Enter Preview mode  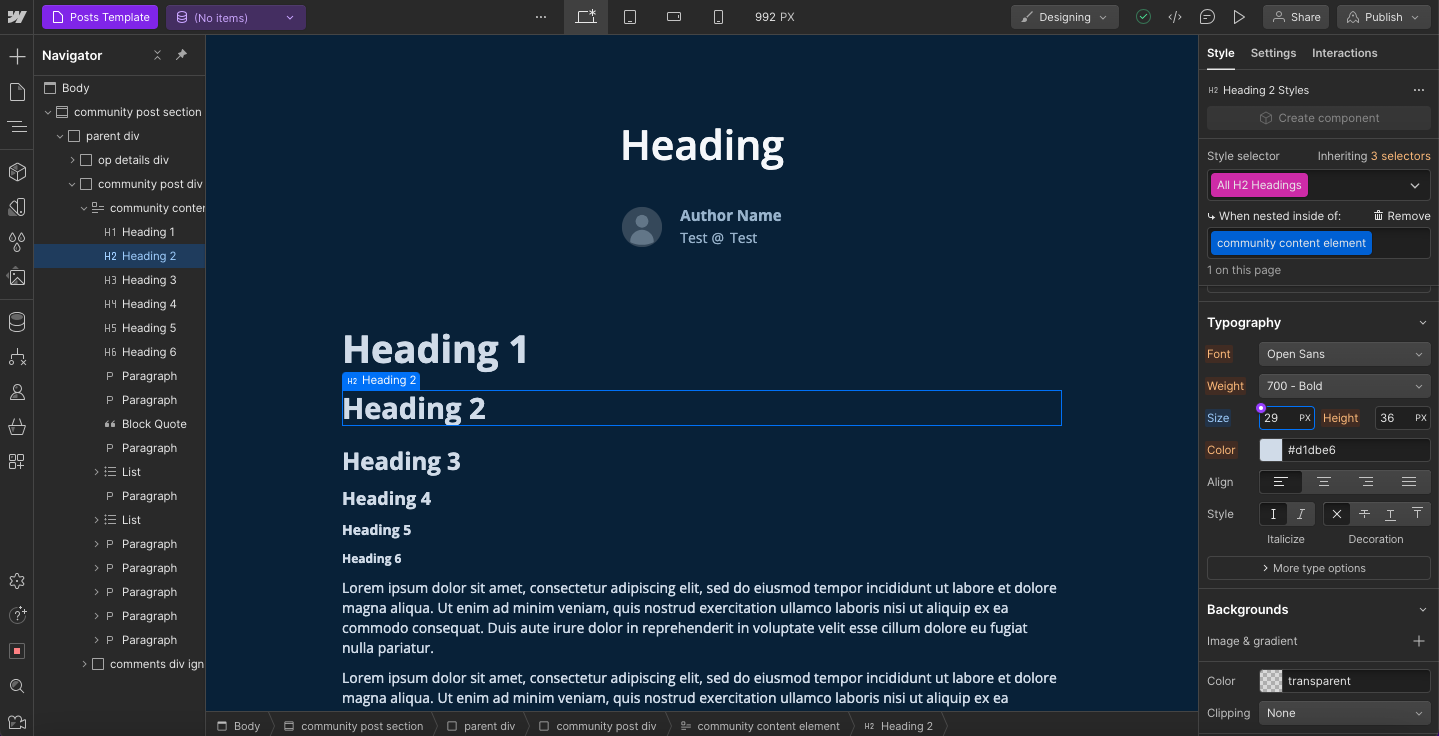1239,17
